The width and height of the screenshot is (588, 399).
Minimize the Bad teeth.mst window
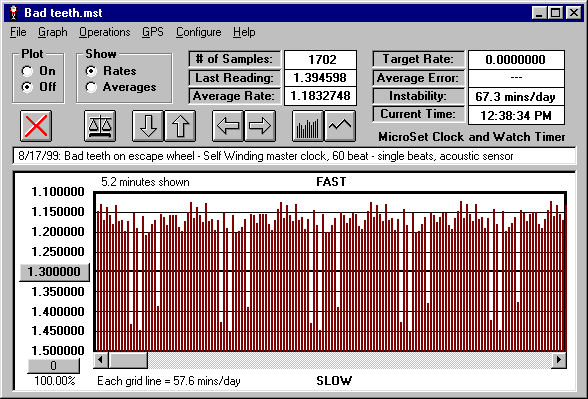click(539, 13)
